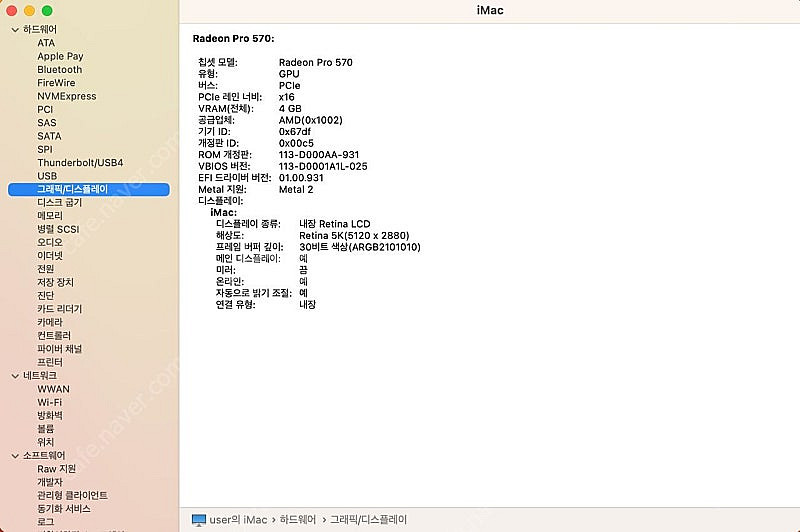Open 저장 장치 info
This screenshot has height=532, width=800.
(x=55, y=282)
